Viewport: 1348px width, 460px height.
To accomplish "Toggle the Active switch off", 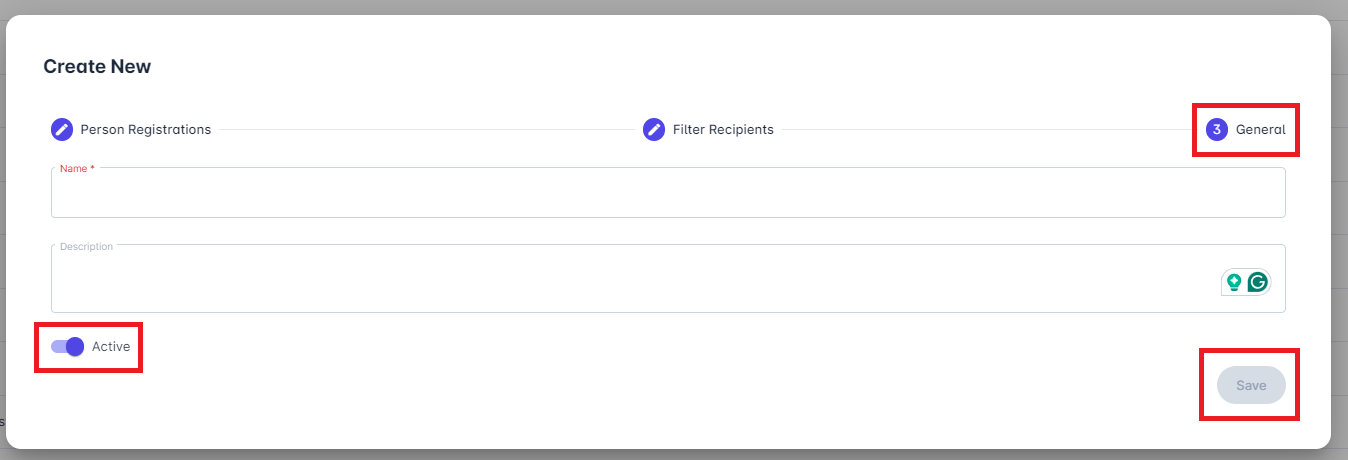I will pos(67,346).
